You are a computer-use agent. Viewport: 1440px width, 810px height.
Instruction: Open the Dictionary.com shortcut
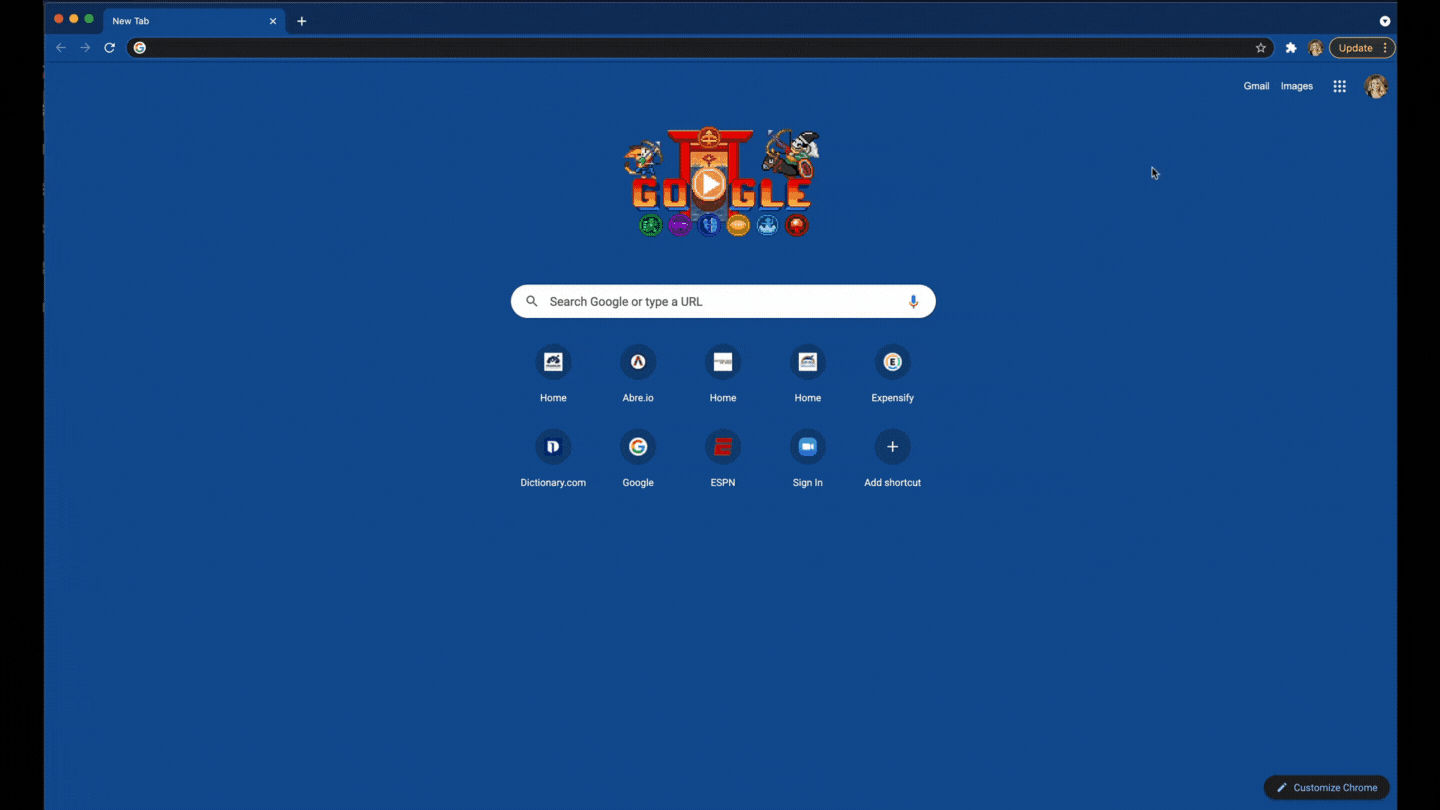553,459
